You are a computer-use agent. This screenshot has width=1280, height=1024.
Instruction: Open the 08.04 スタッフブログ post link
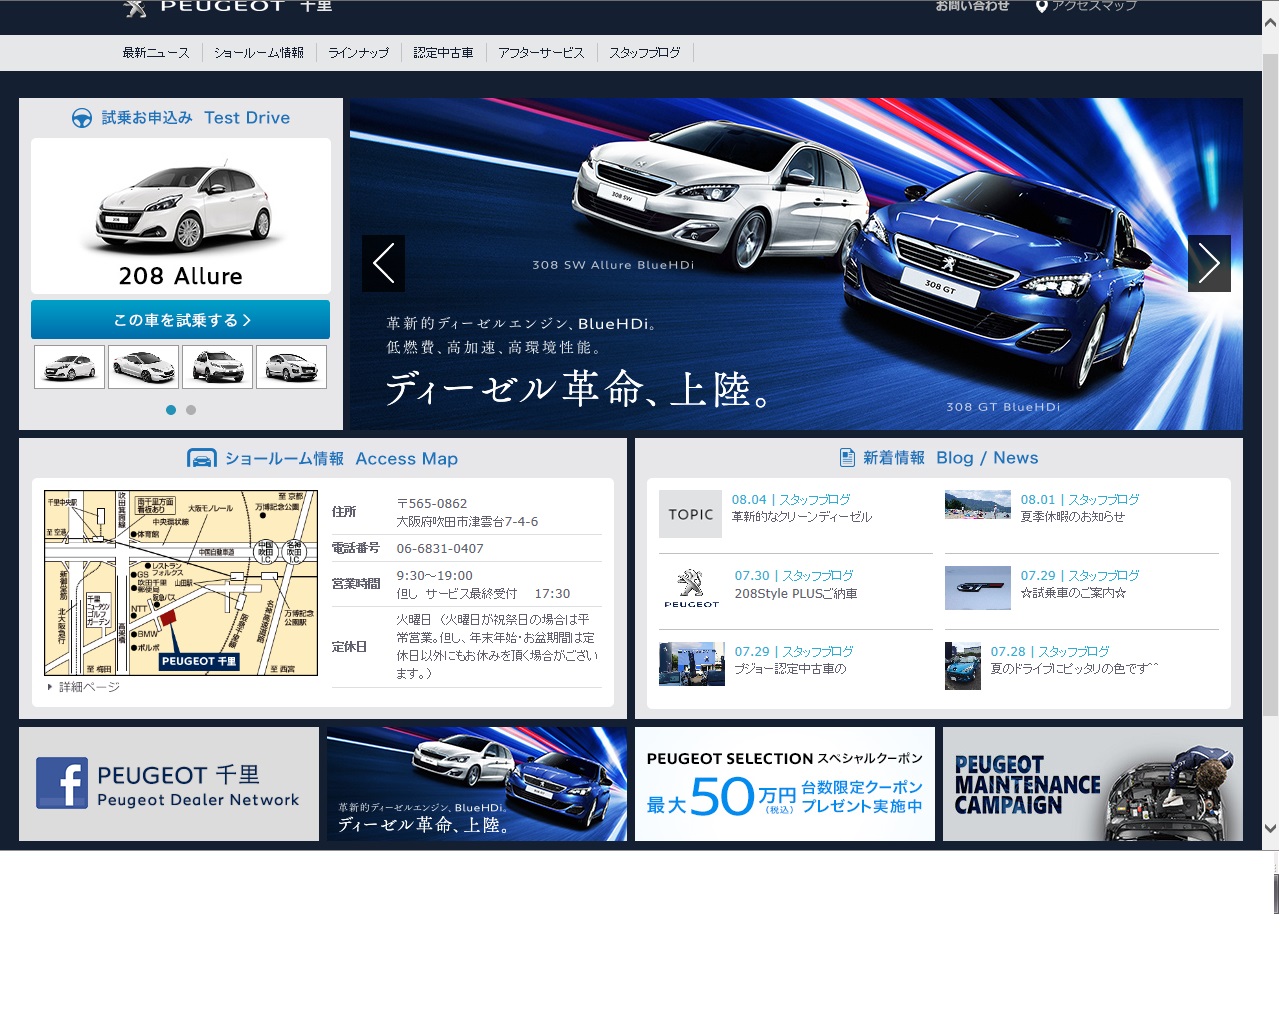click(791, 499)
